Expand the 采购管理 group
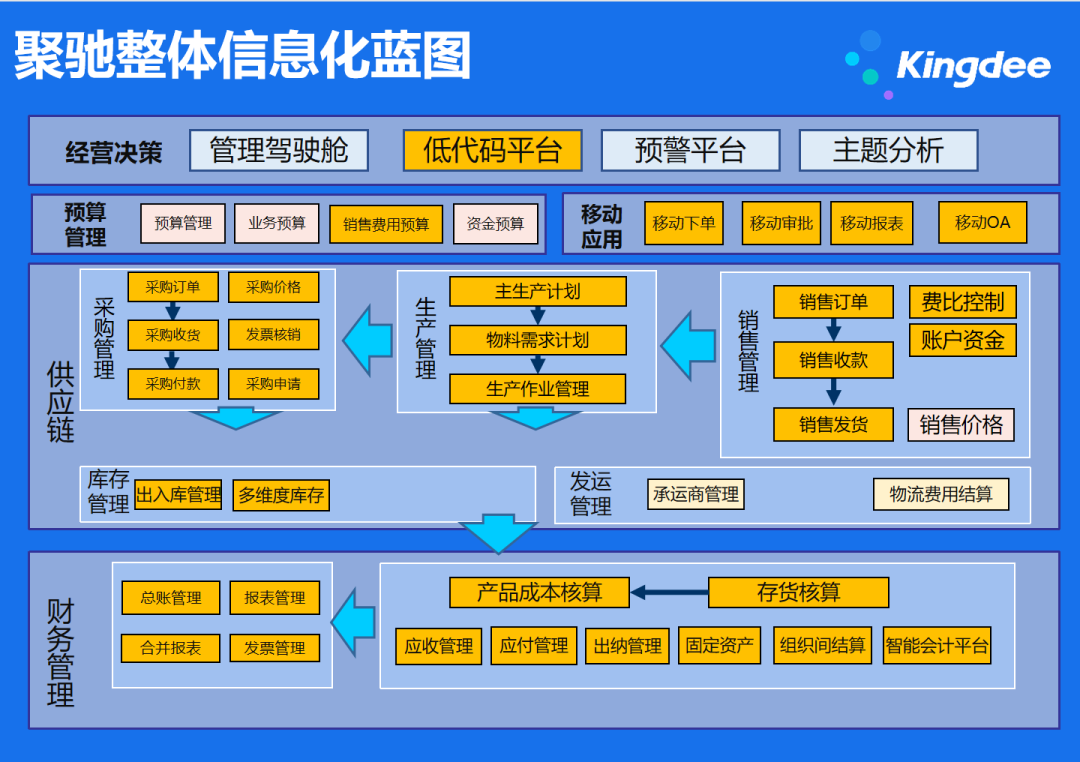1080x762 pixels. [x=104, y=338]
